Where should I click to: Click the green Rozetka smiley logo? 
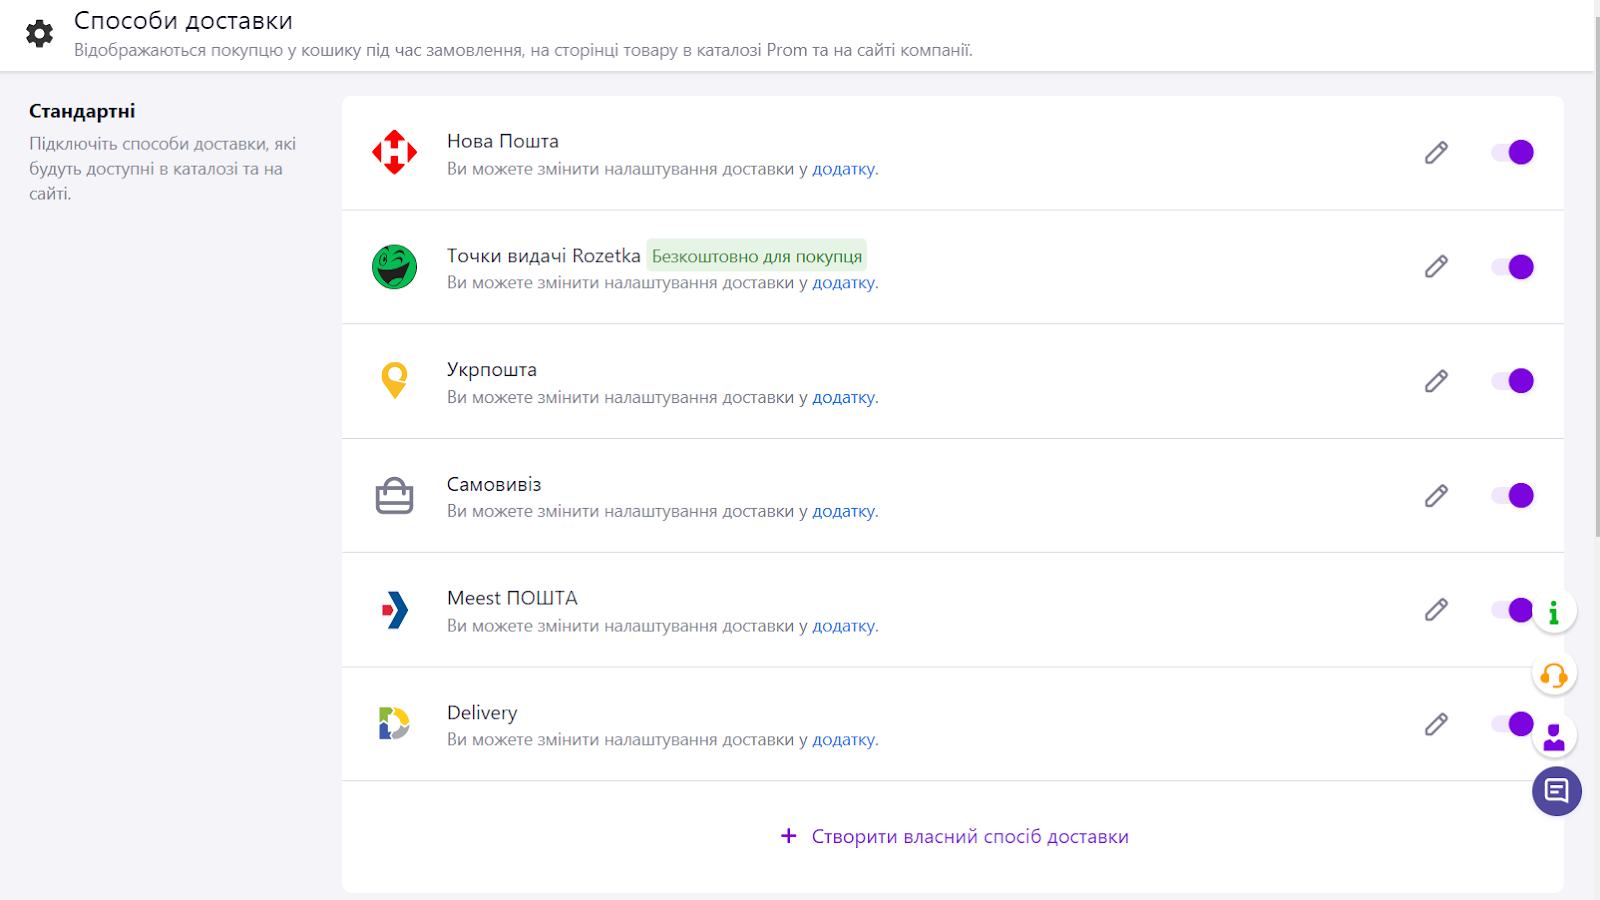(x=394, y=267)
